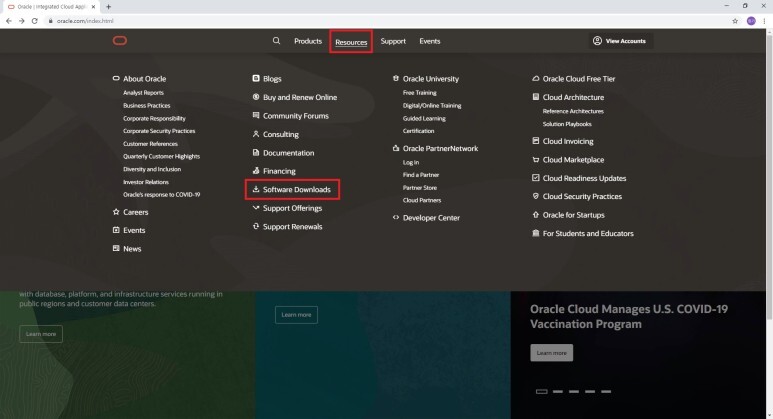The height and width of the screenshot is (419, 773).
Task: Open the Resources menu
Action: [351, 42]
